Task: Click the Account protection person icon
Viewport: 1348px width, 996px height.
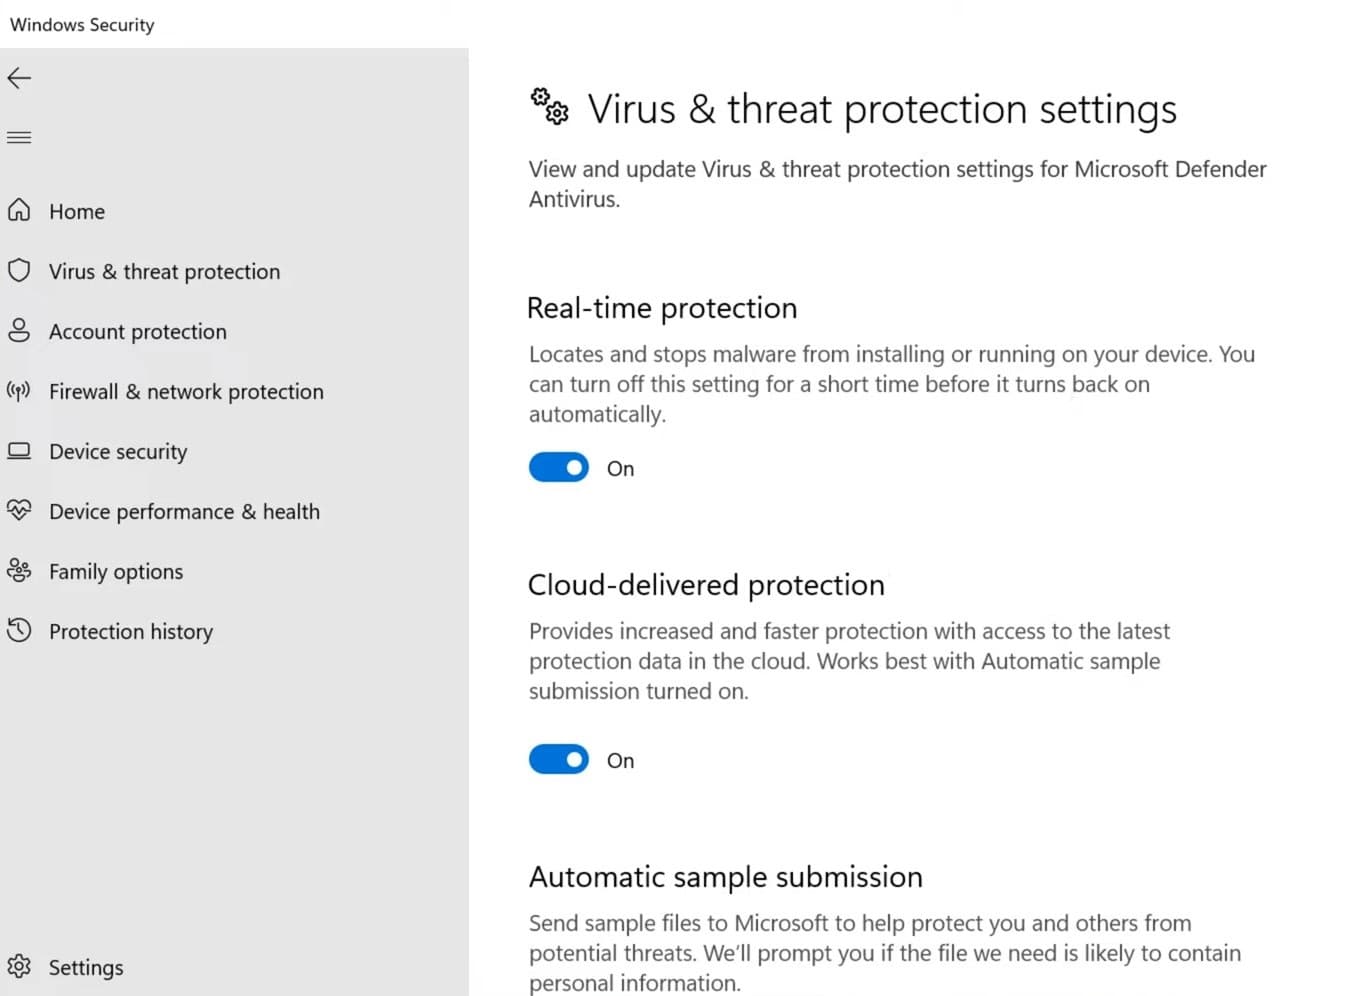Action: point(19,331)
